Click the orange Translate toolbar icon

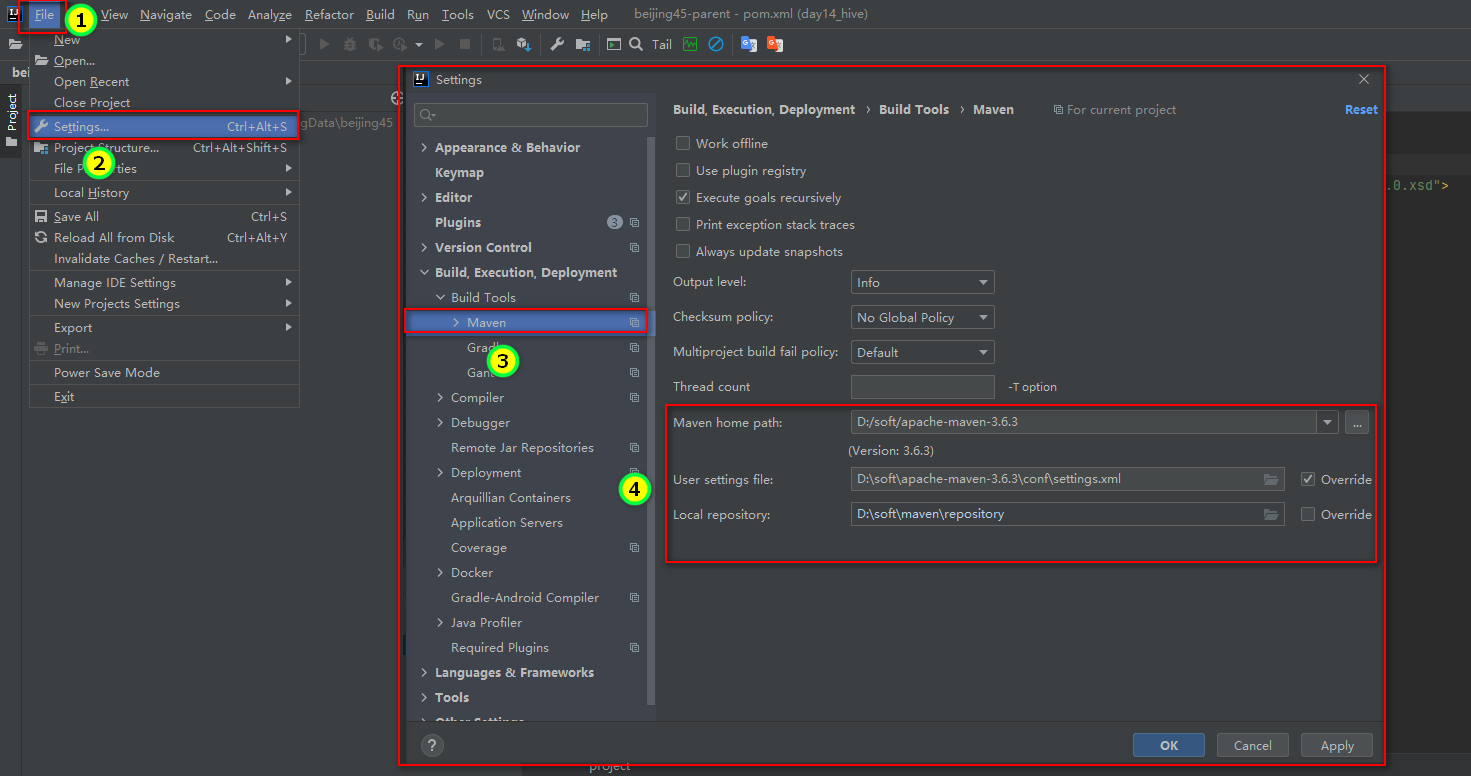point(775,44)
